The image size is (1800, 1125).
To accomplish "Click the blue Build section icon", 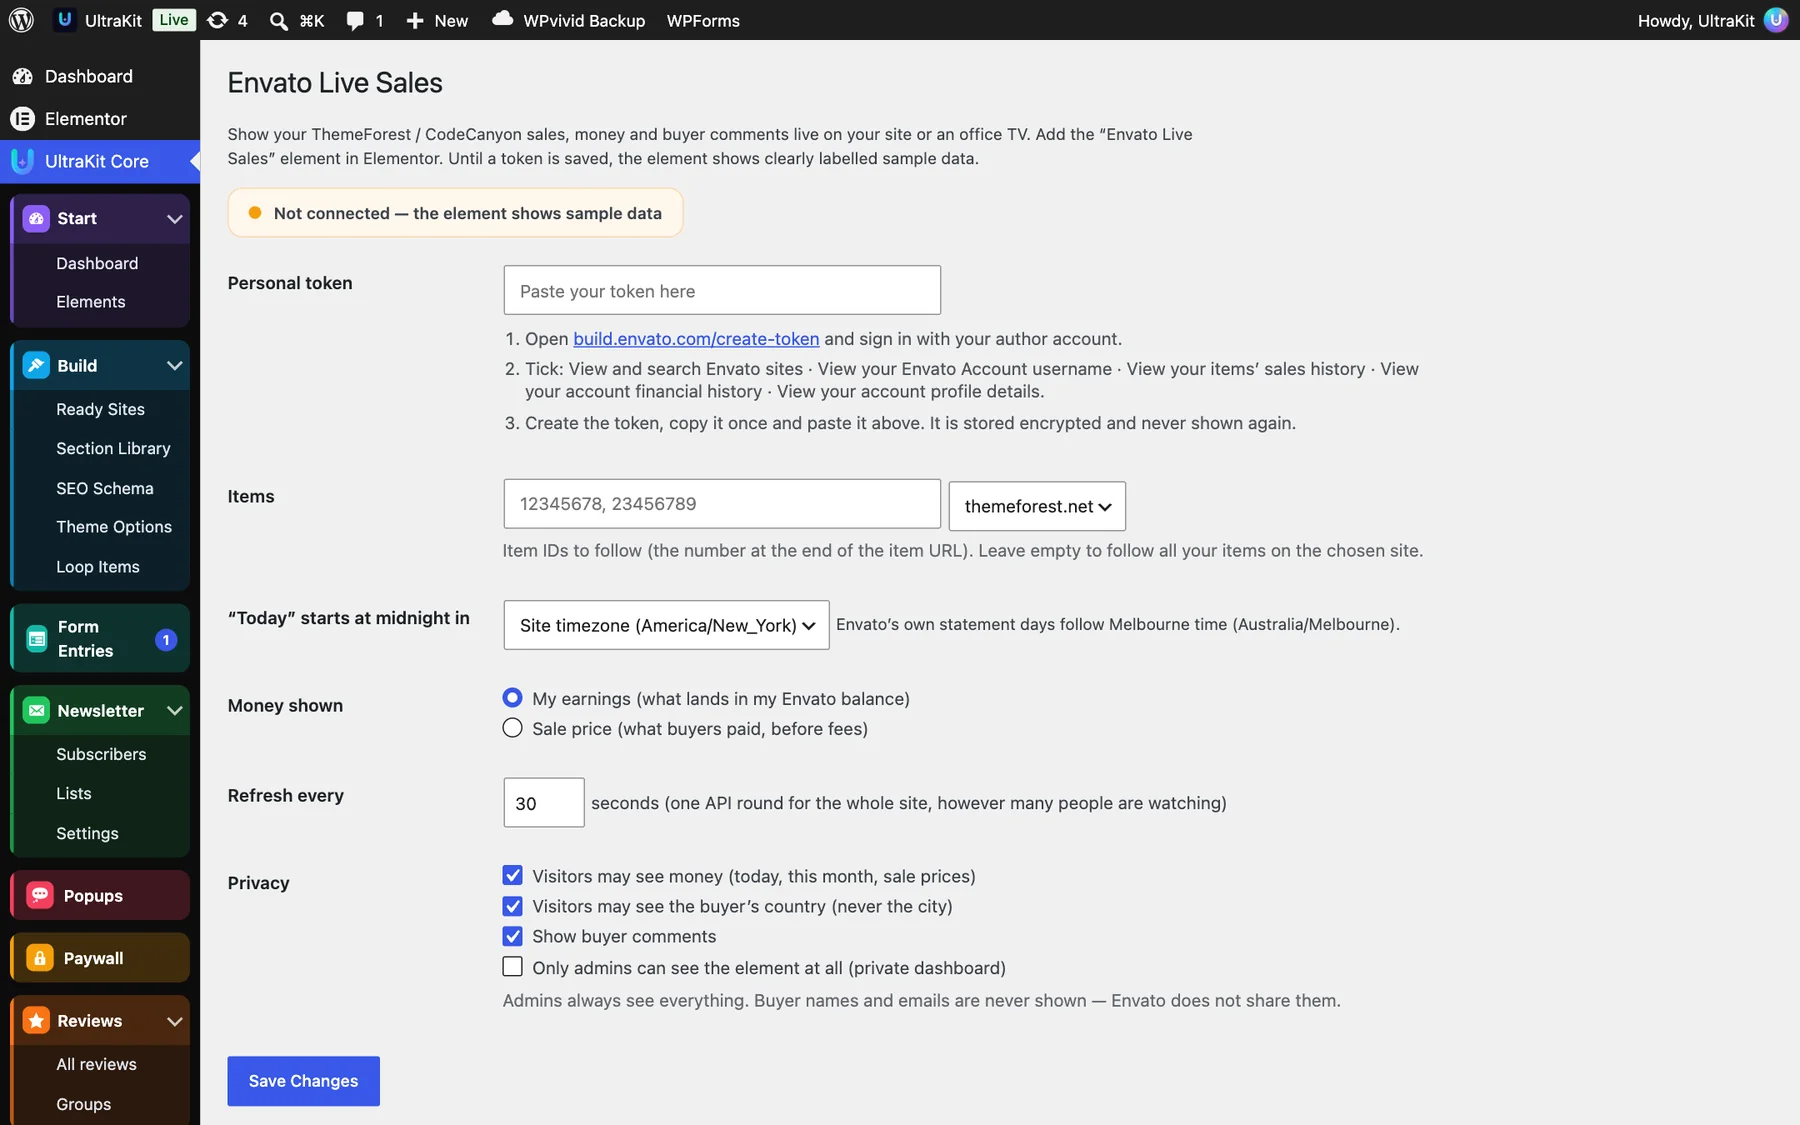I will (x=36, y=366).
